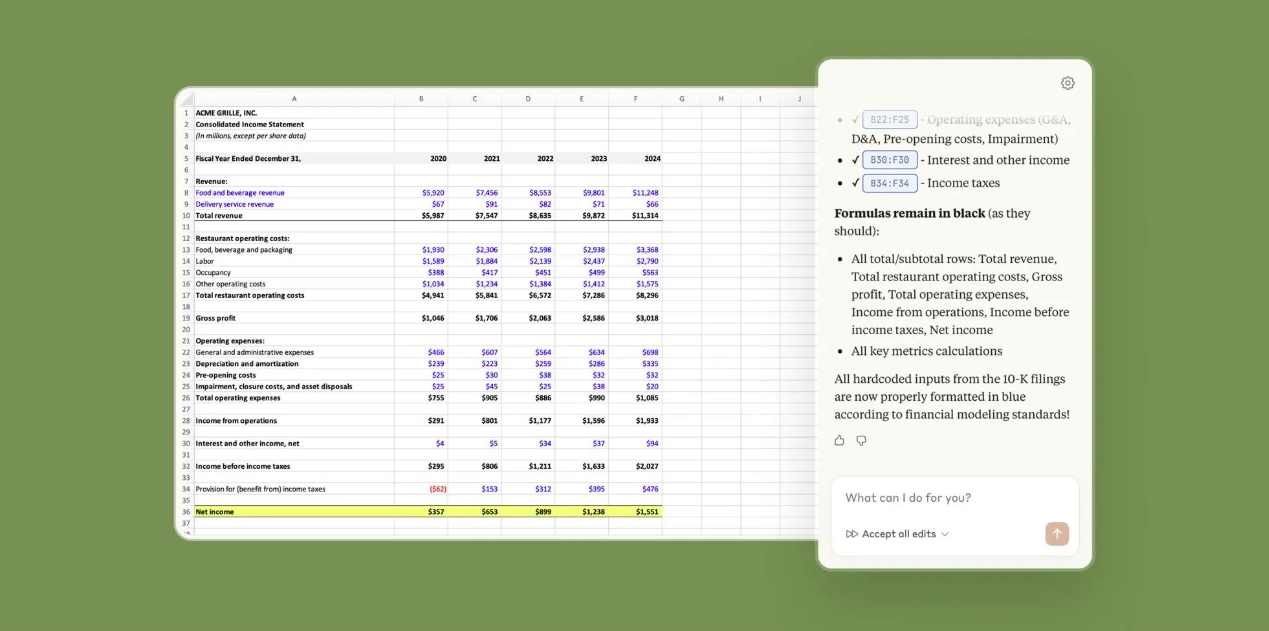
Task: Click the 'Total revenue' label
Action: tap(219, 215)
